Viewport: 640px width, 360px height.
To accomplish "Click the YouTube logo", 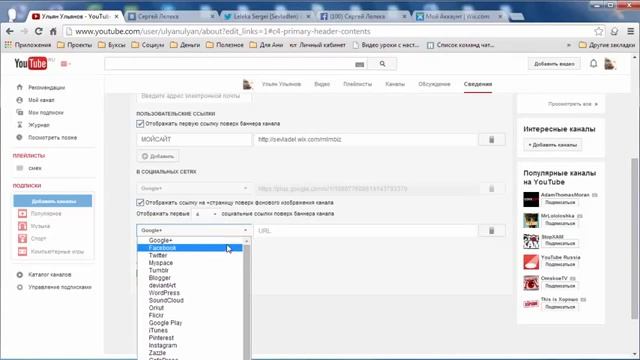I will [x=31, y=64].
